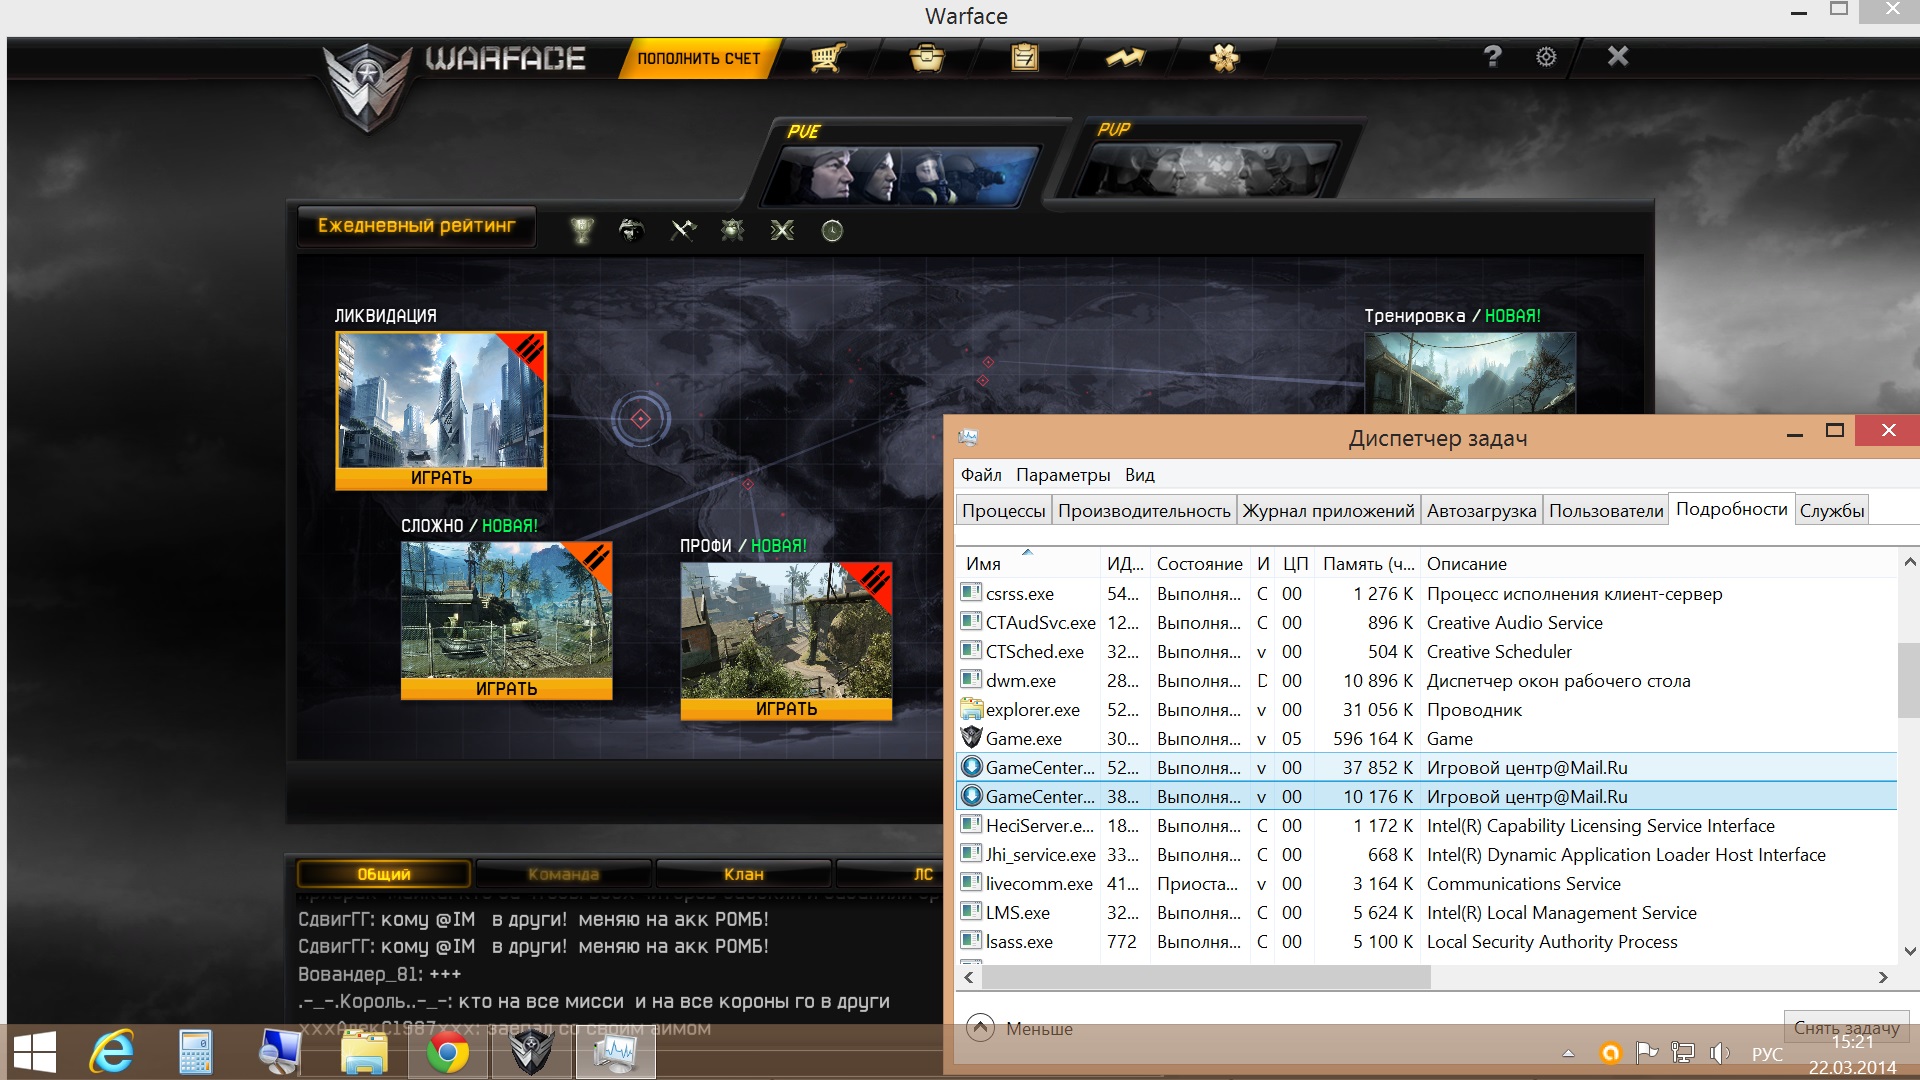Sort by ЦП column header
The width and height of the screenshot is (1920, 1080).
coord(1295,564)
